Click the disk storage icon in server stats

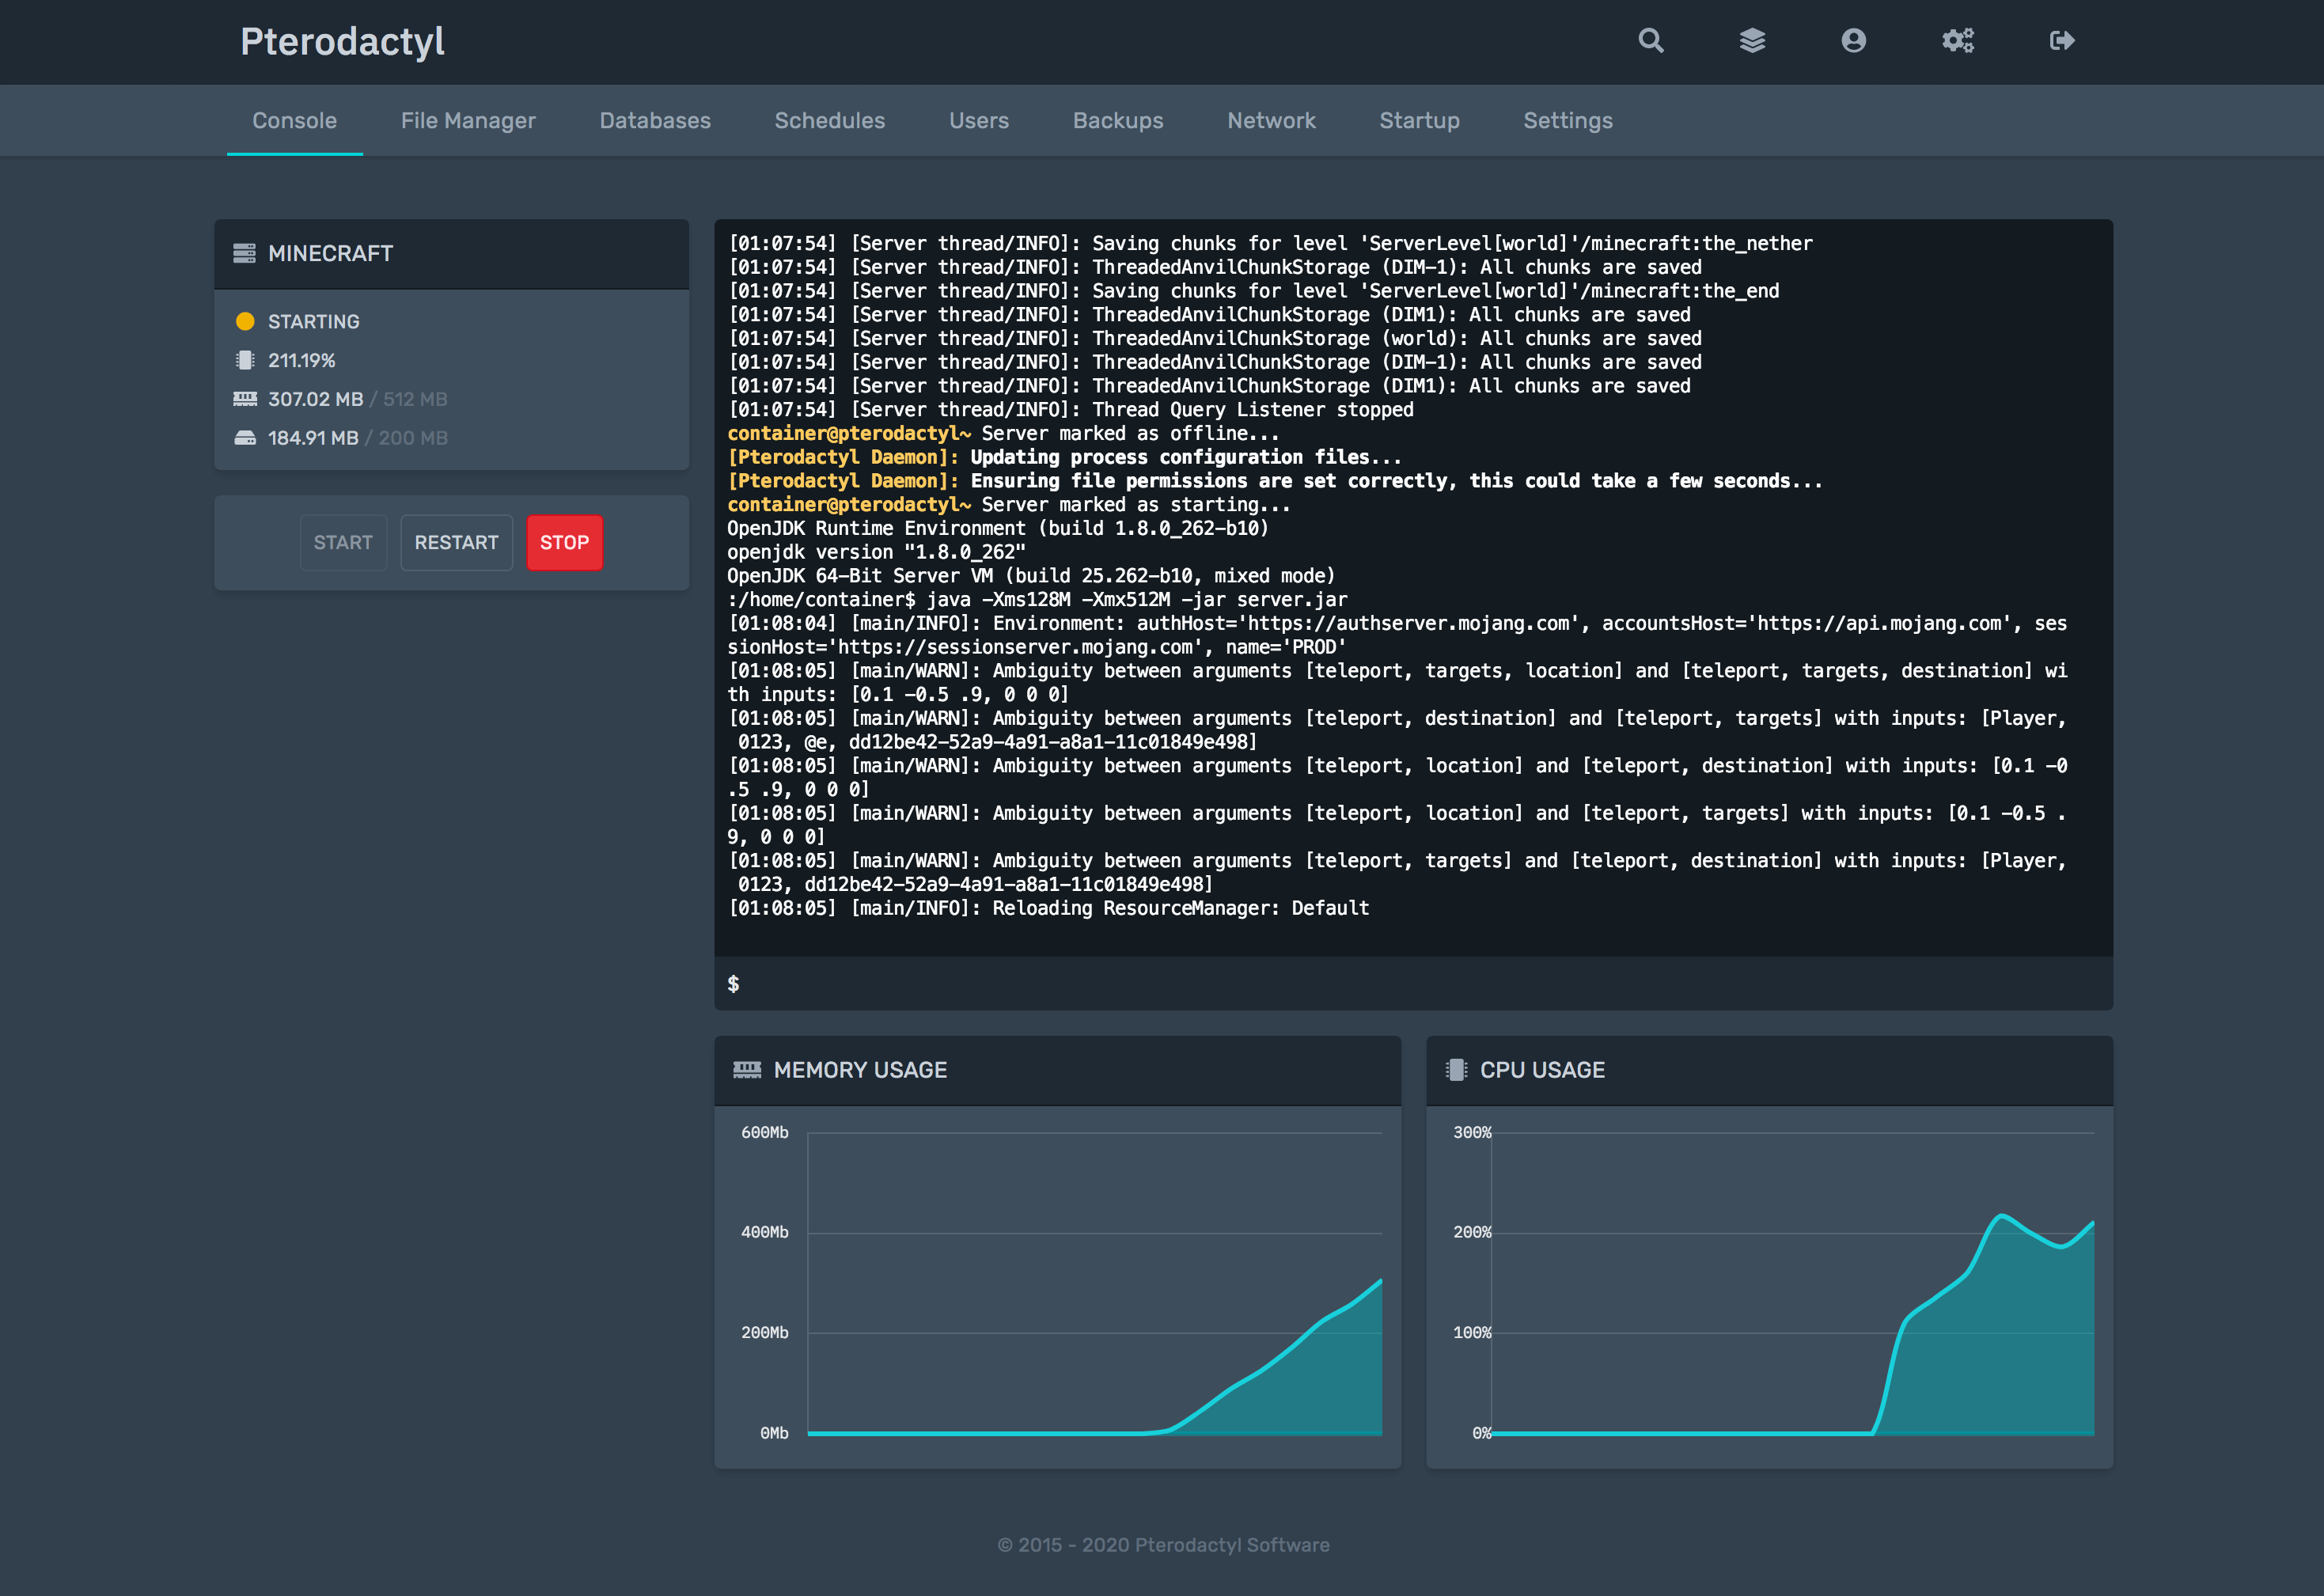(242, 436)
